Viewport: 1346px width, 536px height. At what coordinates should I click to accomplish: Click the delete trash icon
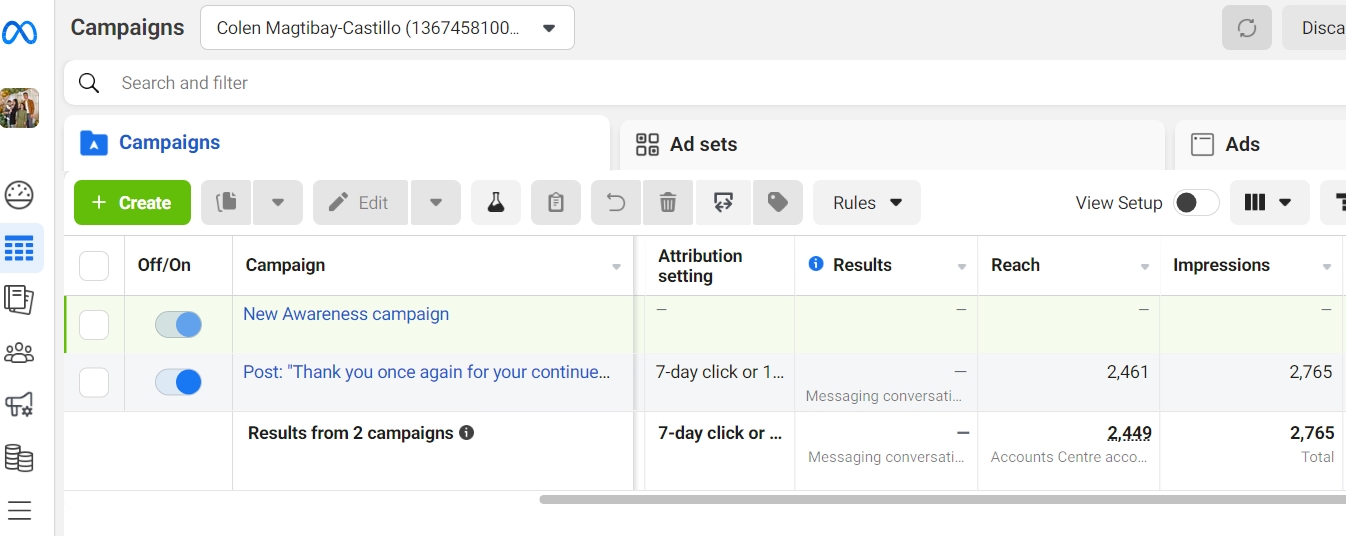(x=668, y=203)
